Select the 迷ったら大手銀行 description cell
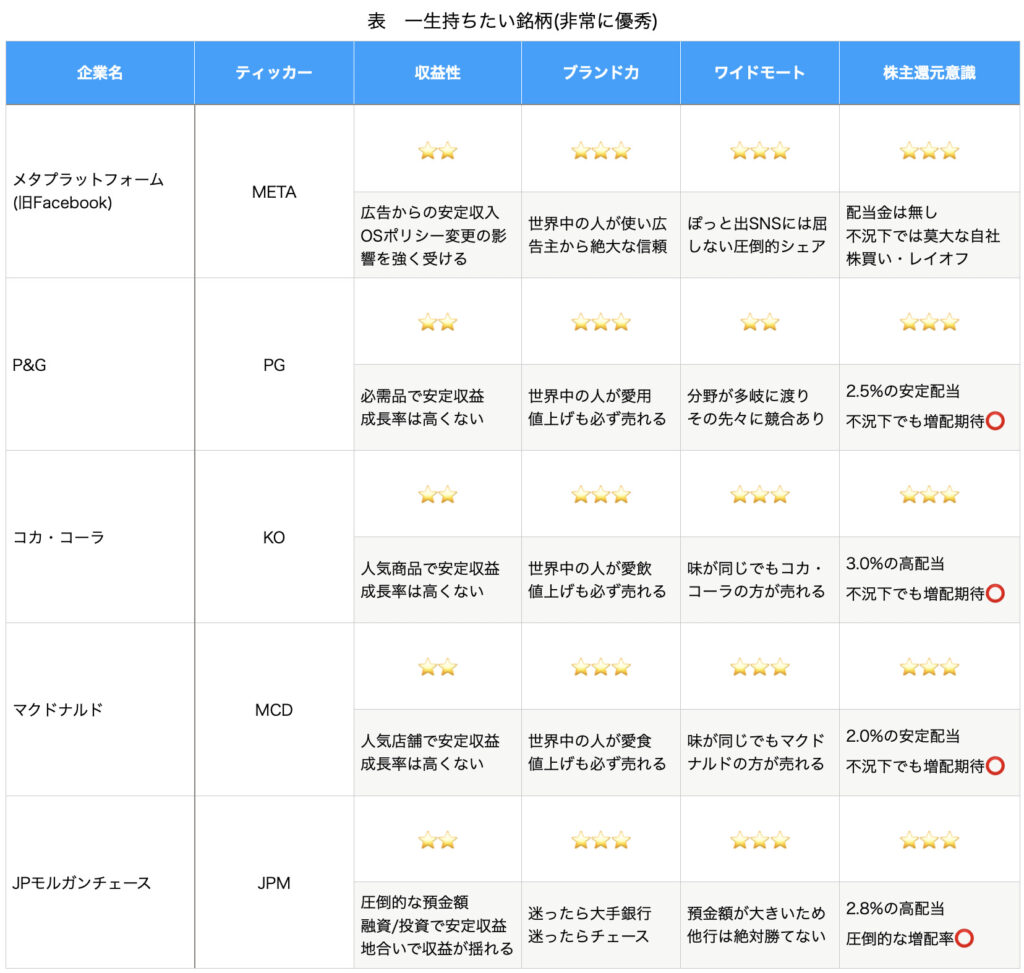 pyautogui.click(x=601, y=925)
